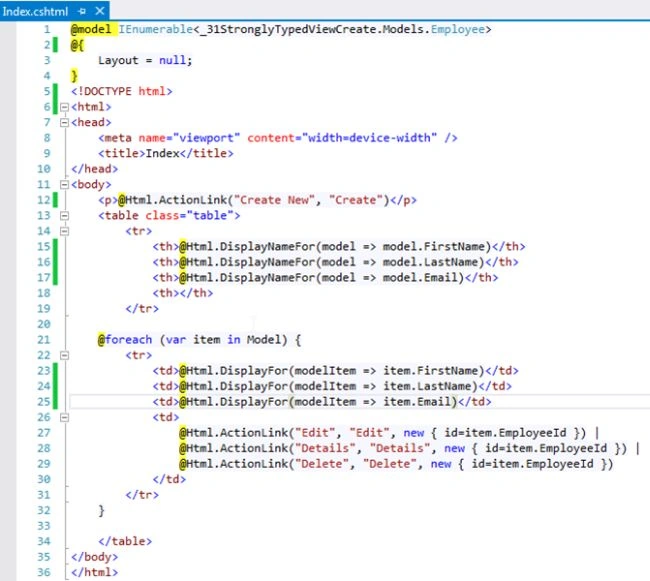The height and width of the screenshot is (581, 650).
Task: Click IEnumerable type on line 1
Action: [156, 29]
